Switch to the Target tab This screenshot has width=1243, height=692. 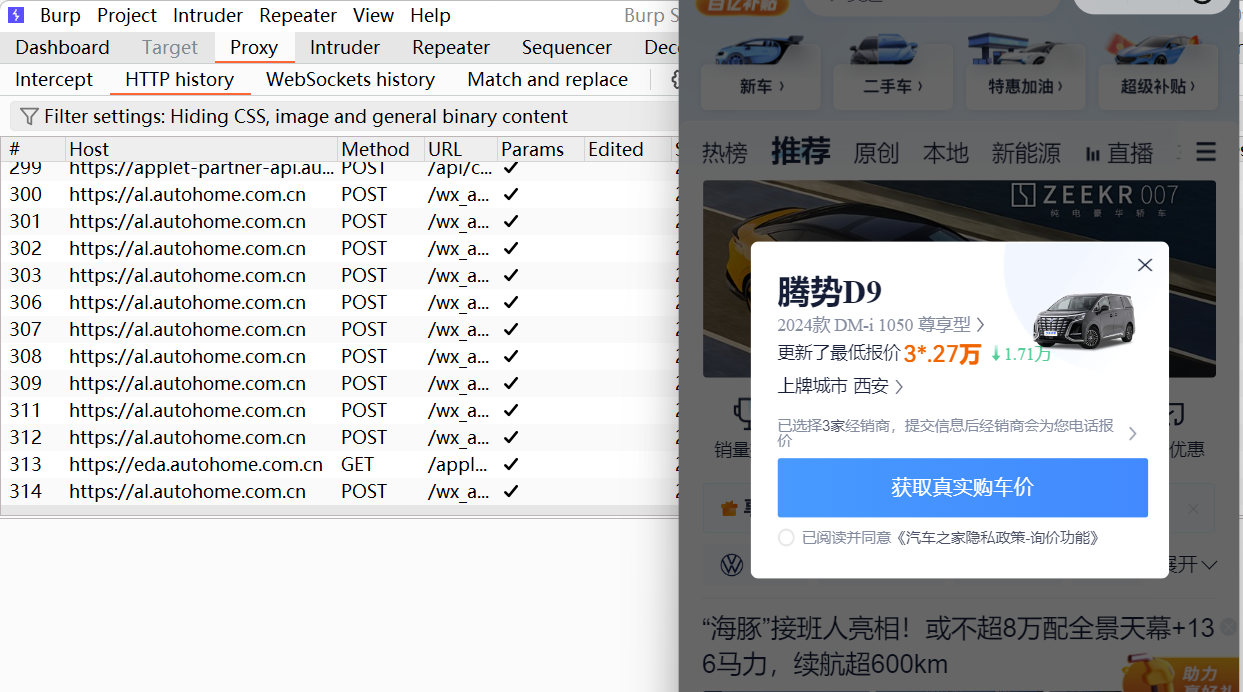pyautogui.click(x=170, y=47)
